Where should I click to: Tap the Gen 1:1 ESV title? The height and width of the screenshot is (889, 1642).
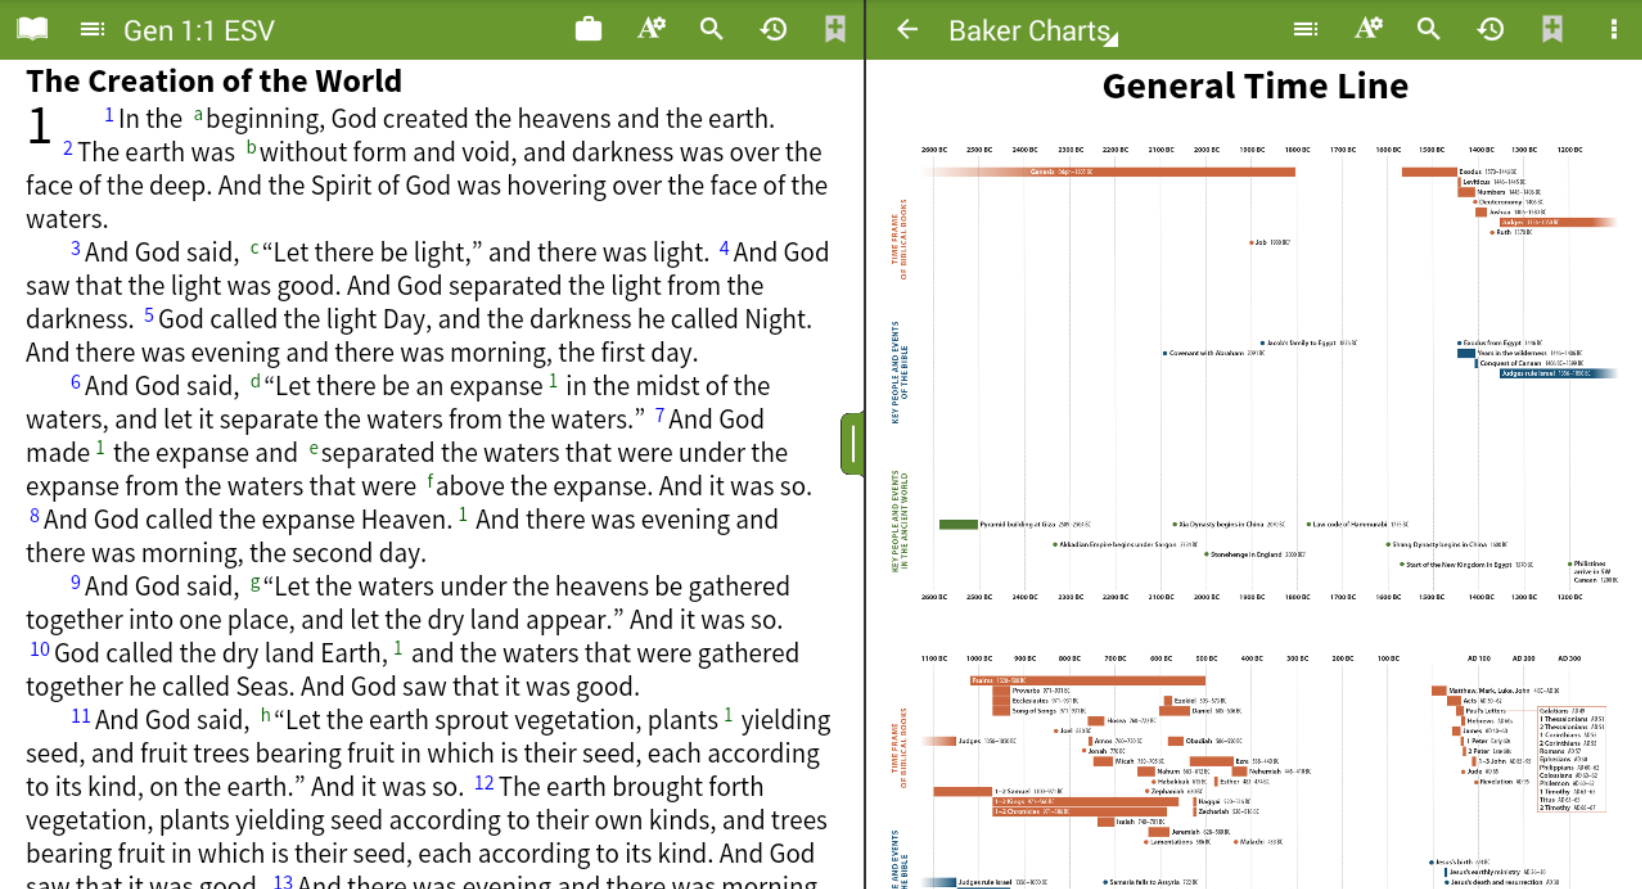[x=198, y=31]
